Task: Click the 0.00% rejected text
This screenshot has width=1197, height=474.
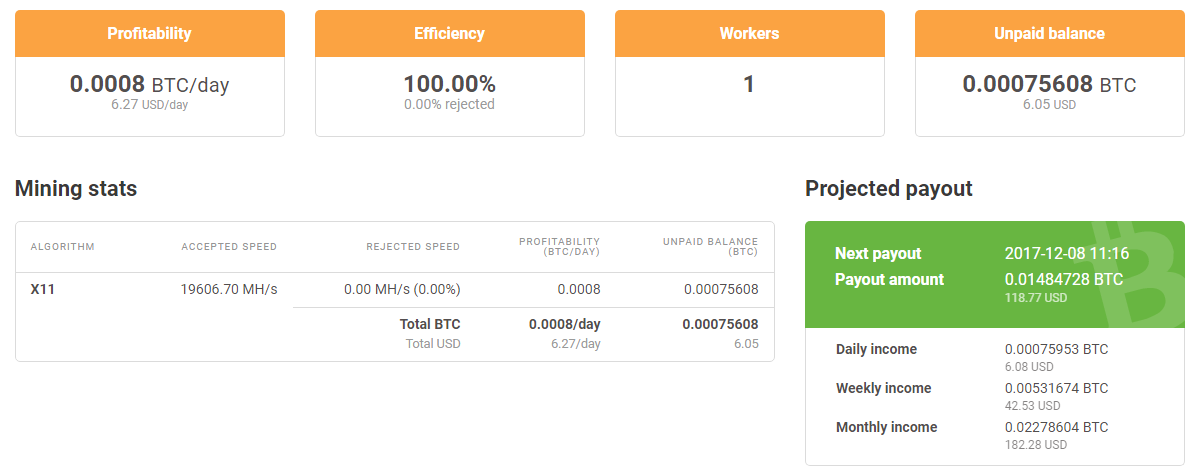Action: point(450,104)
